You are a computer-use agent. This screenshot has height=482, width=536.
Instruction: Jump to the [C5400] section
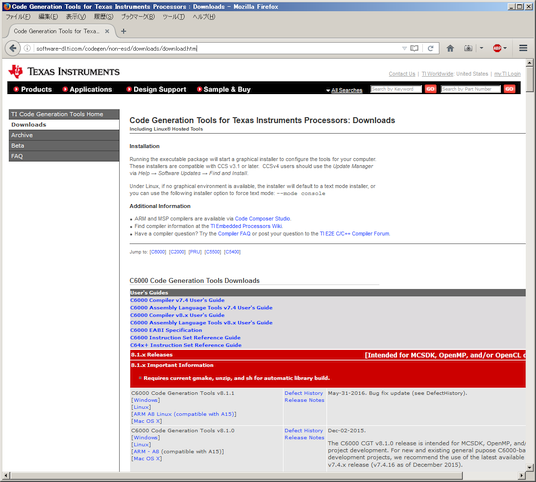point(232,252)
